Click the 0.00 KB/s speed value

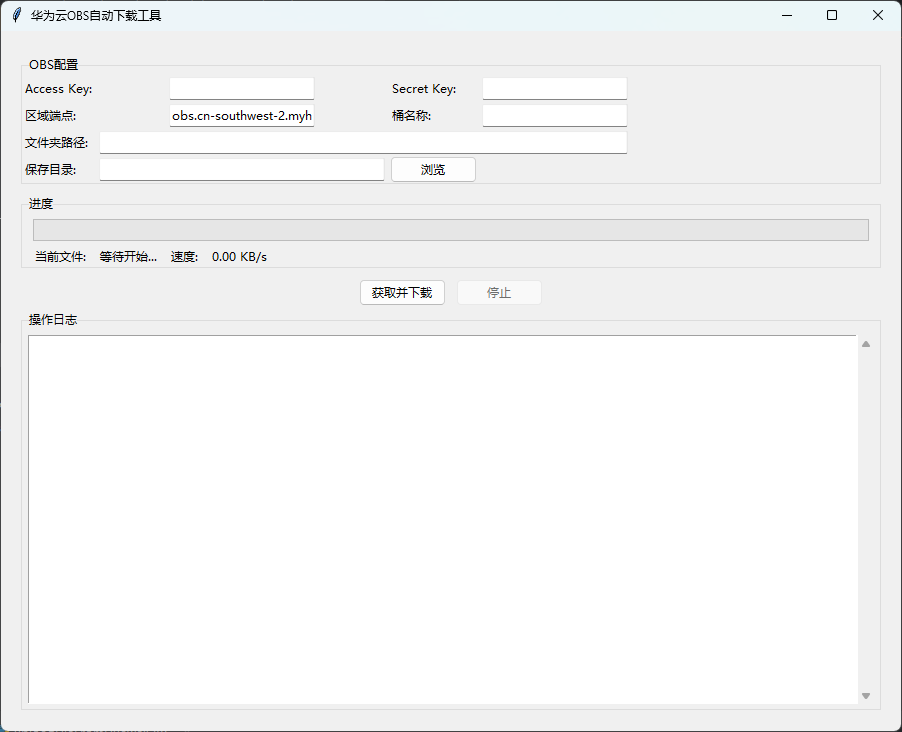click(239, 257)
